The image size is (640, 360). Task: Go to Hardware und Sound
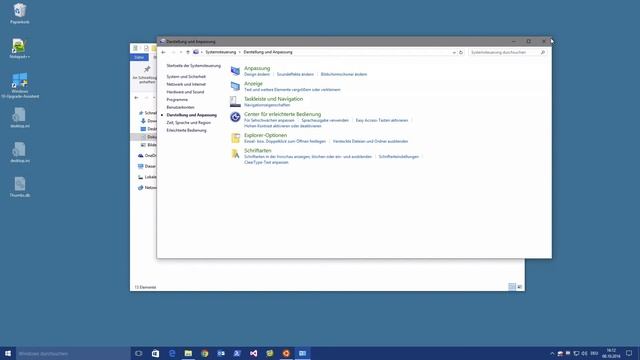coord(185,92)
